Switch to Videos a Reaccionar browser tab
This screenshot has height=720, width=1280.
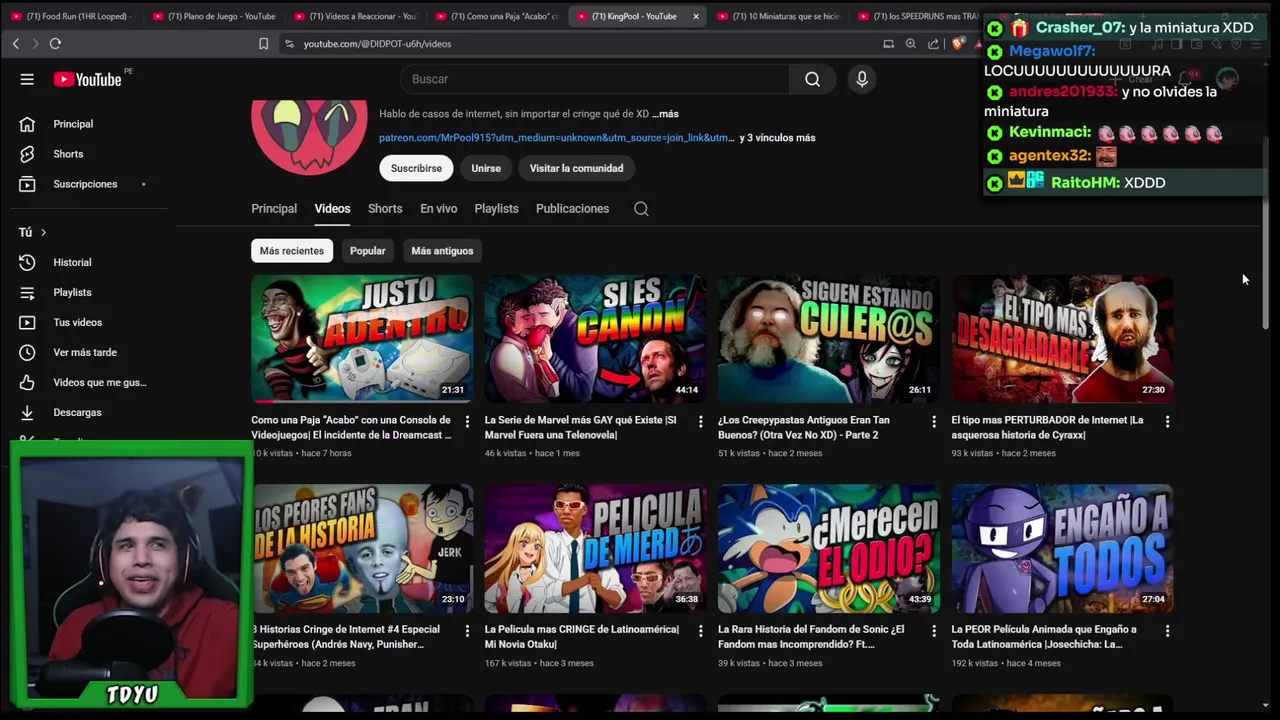tap(355, 16)
